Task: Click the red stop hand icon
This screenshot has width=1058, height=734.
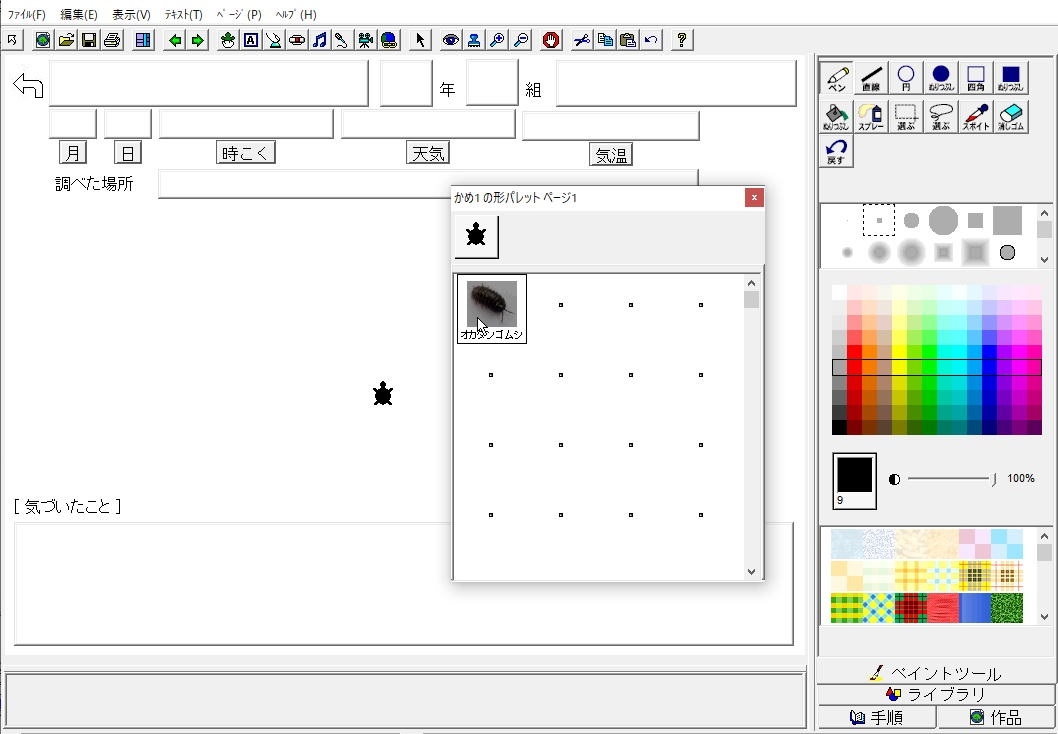Action: click(x=550, y=40)
